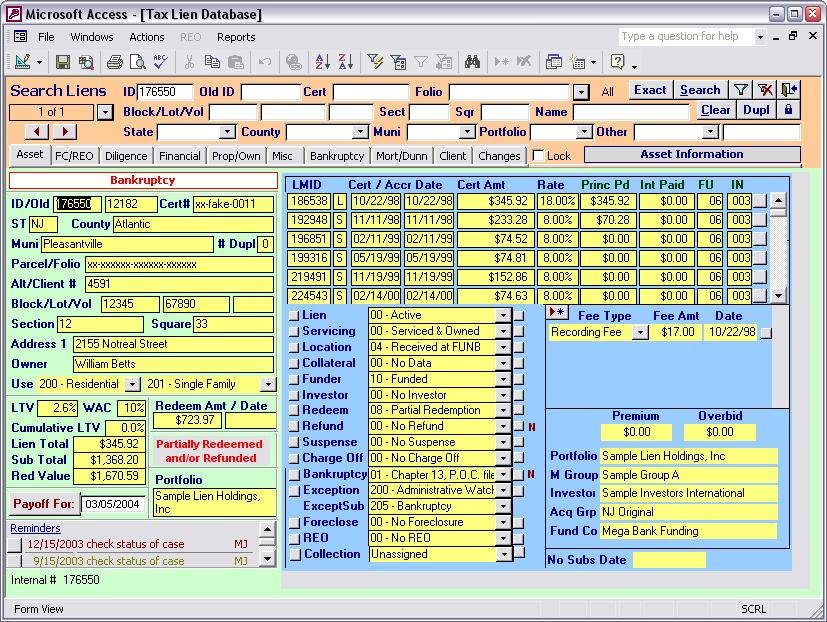The image size is (827, 622).
Task: Open the Collection dropdown showing Unassigned
Action: click(504, 554)
